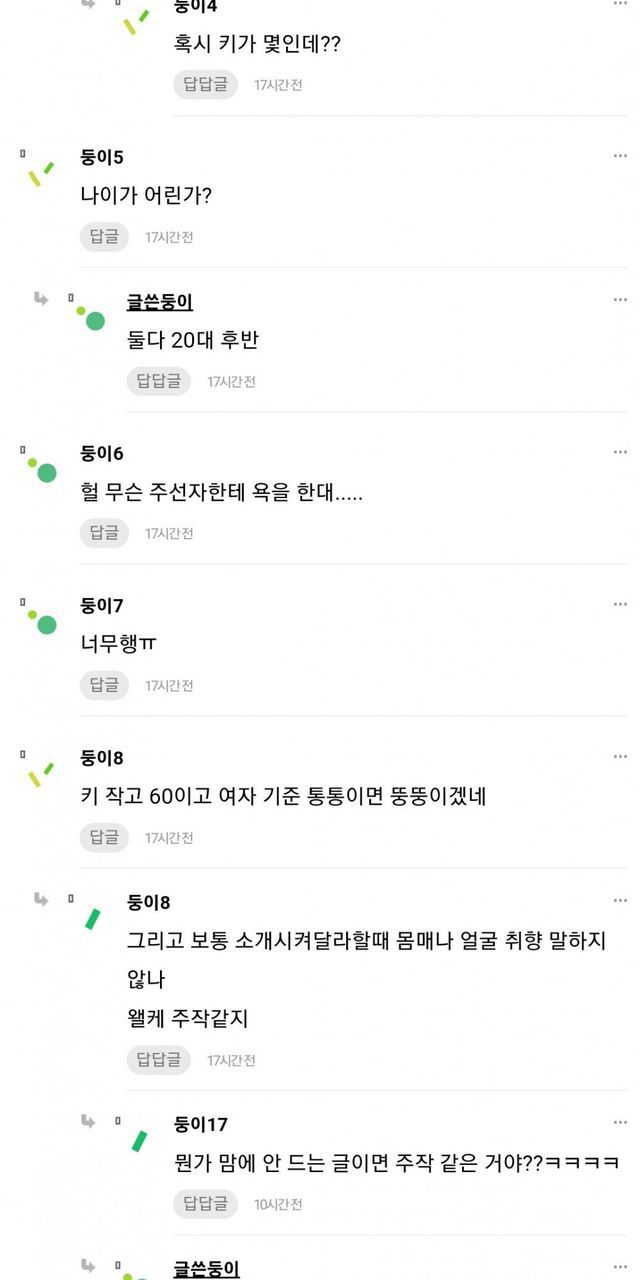
Task: Open more options for 둥이7 comment
Action: pyautogui.click(x=620, y=605)
